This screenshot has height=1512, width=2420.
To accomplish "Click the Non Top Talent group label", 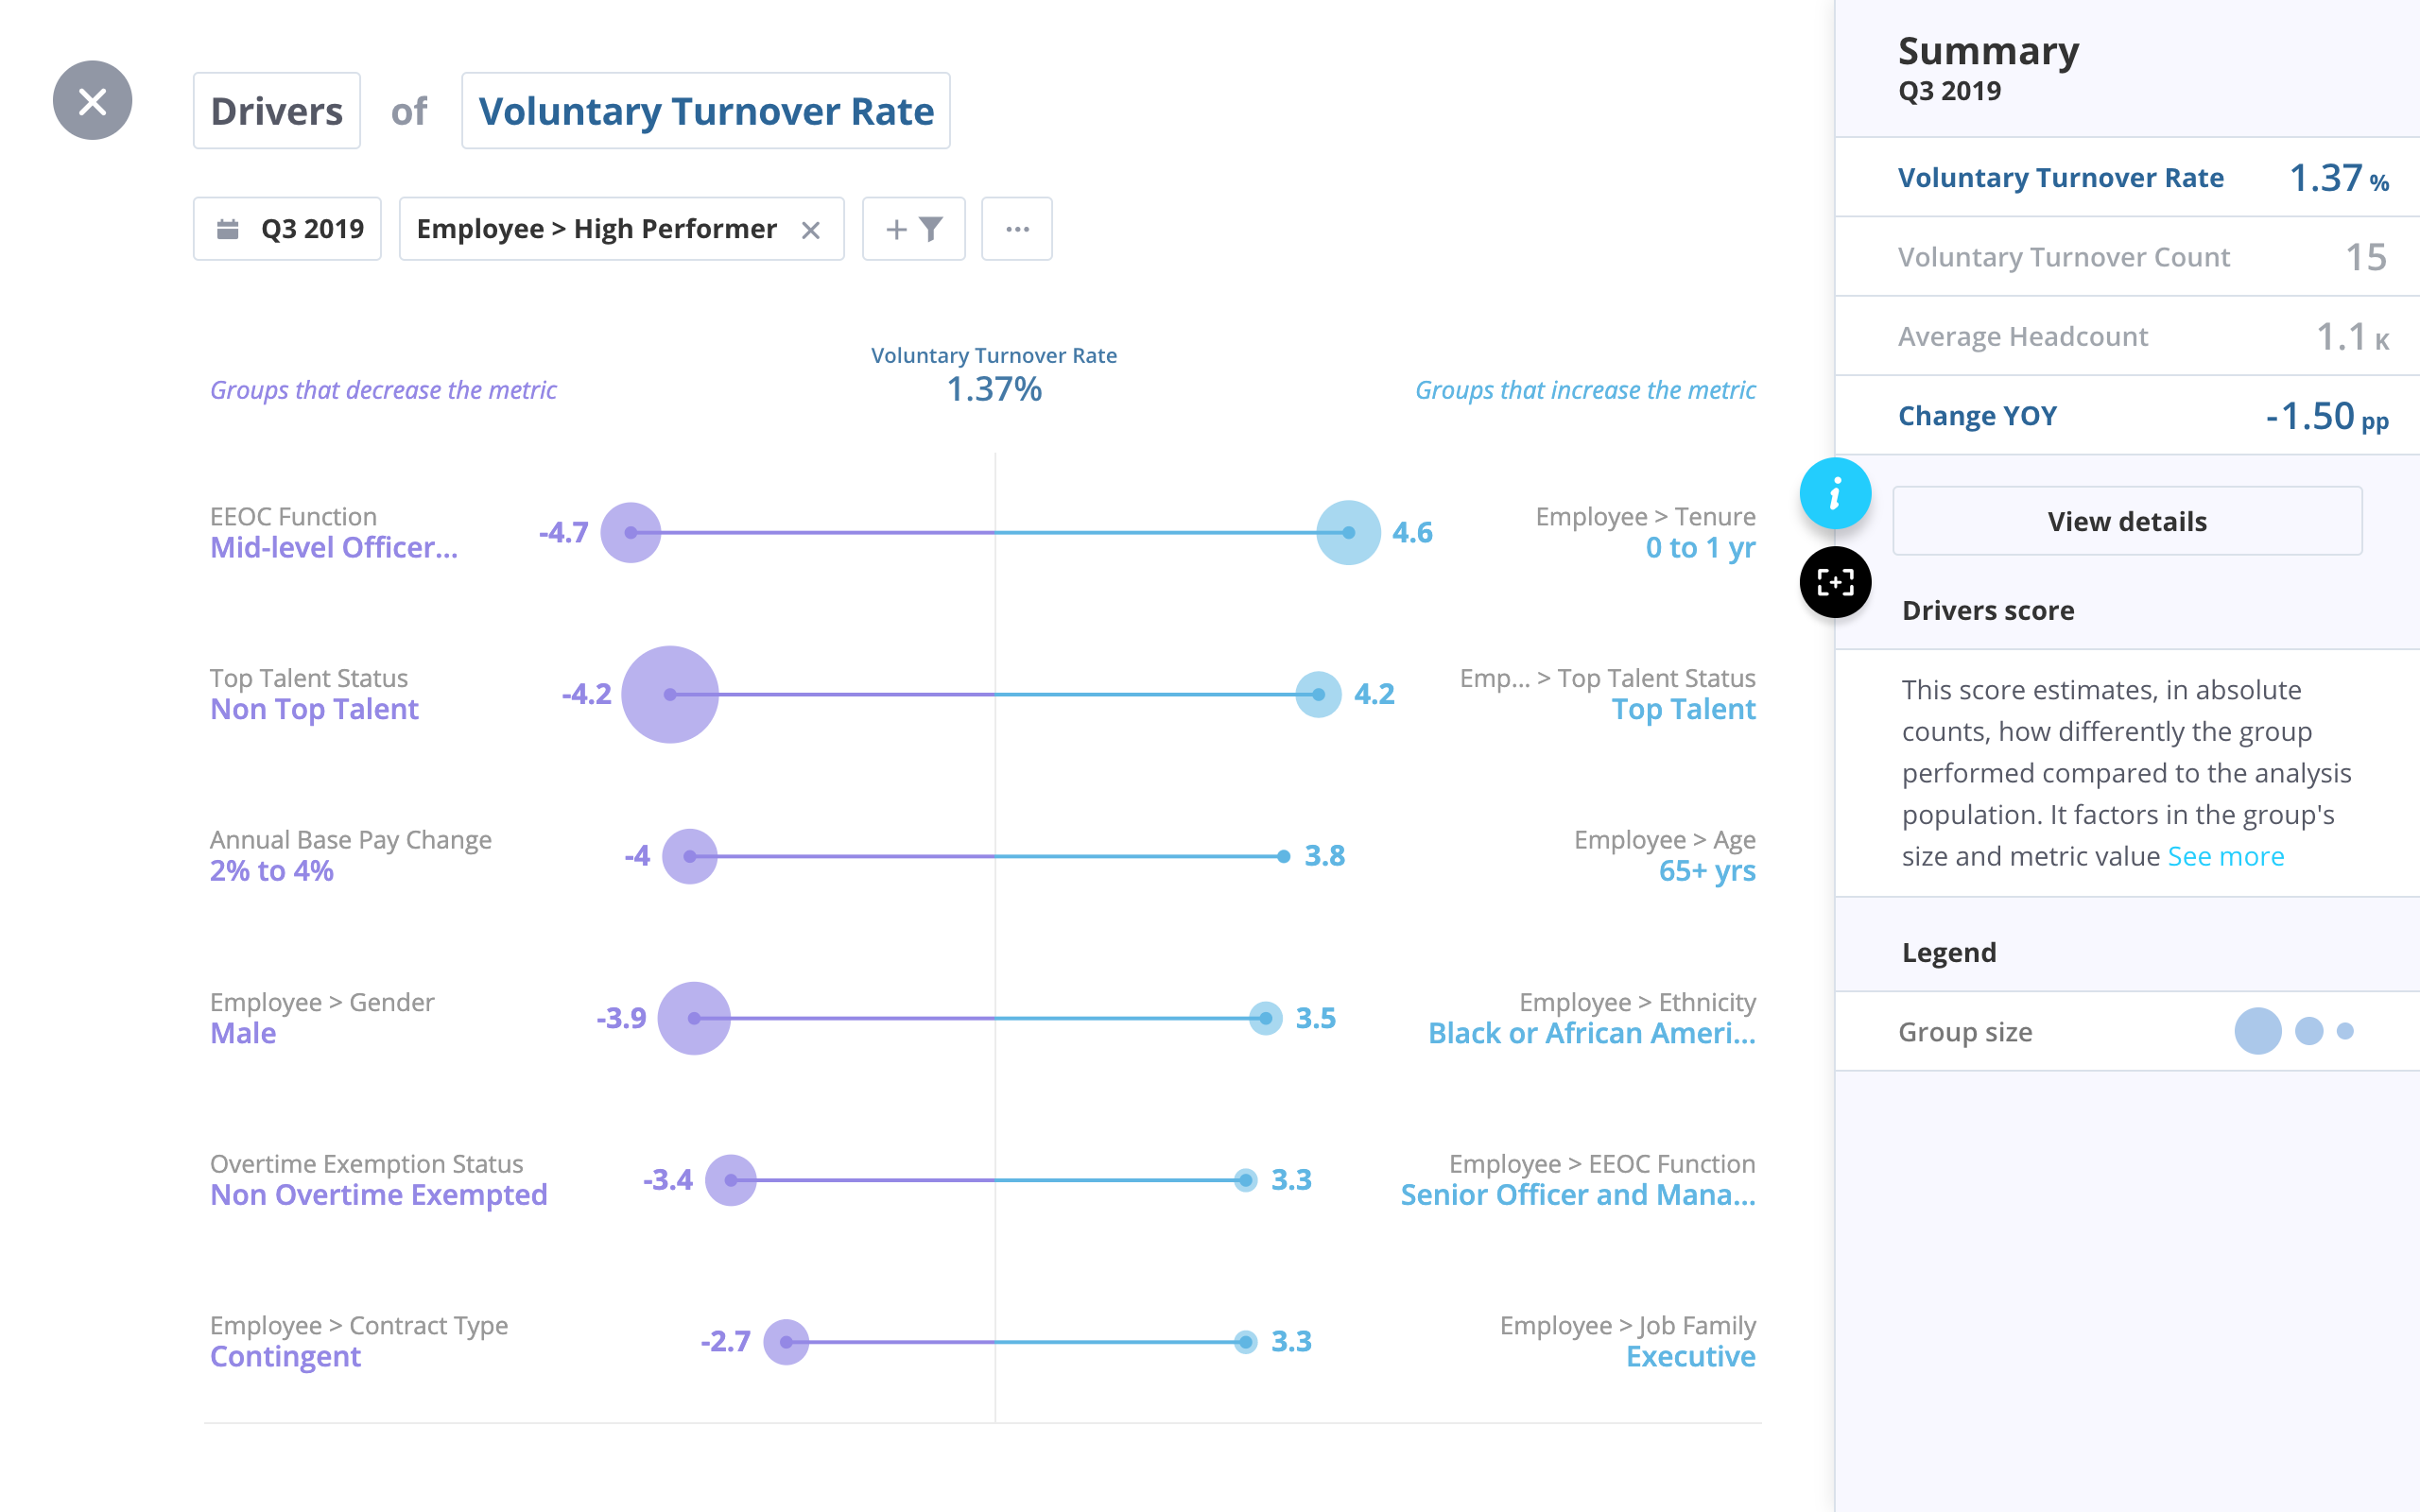I will pyautogui.click(x=314, y=710).
